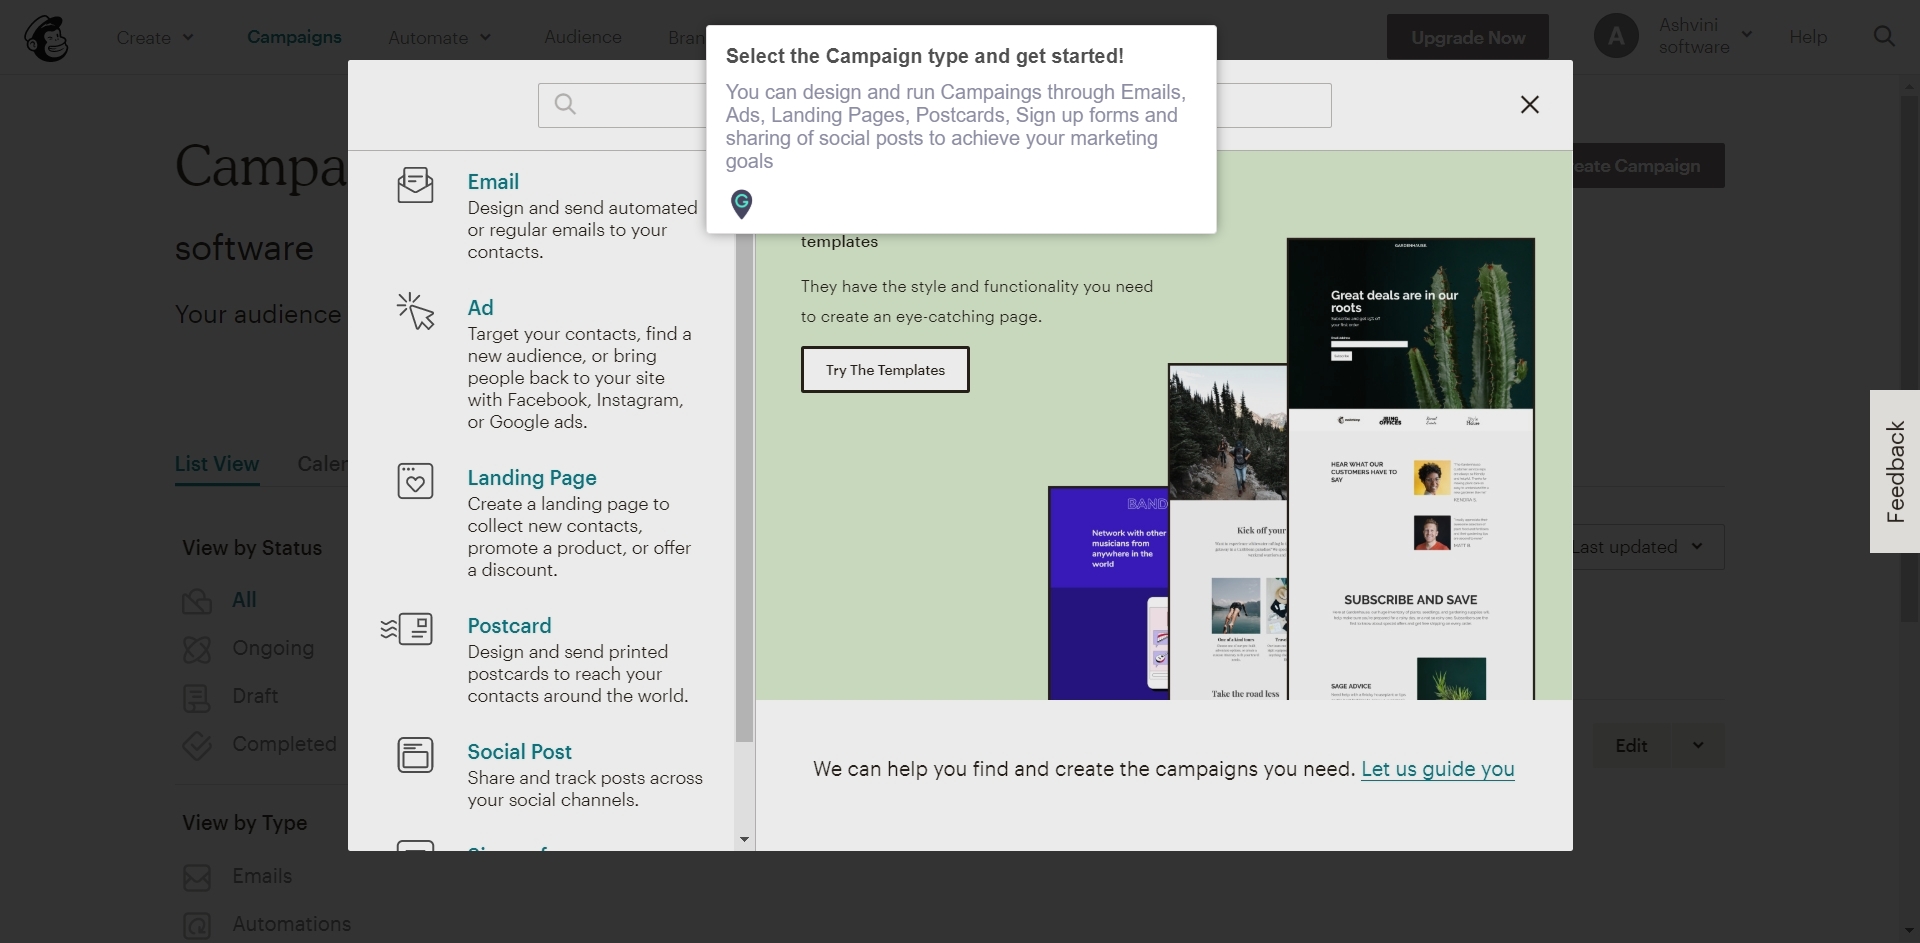
Task: Click the Ongoing status icon
Action: [x=197, y=650]
